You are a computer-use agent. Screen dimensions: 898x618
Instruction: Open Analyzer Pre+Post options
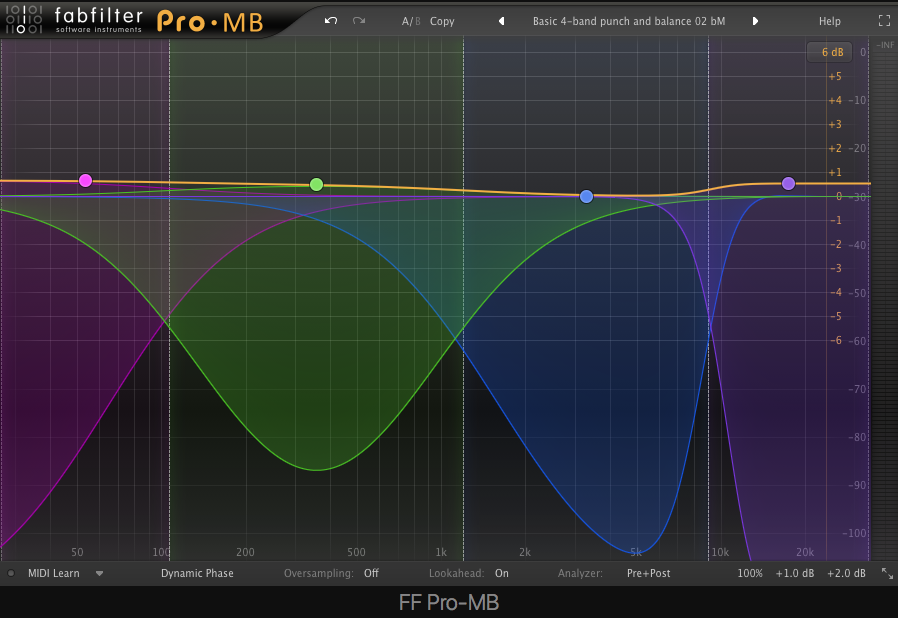coord(648,573)
